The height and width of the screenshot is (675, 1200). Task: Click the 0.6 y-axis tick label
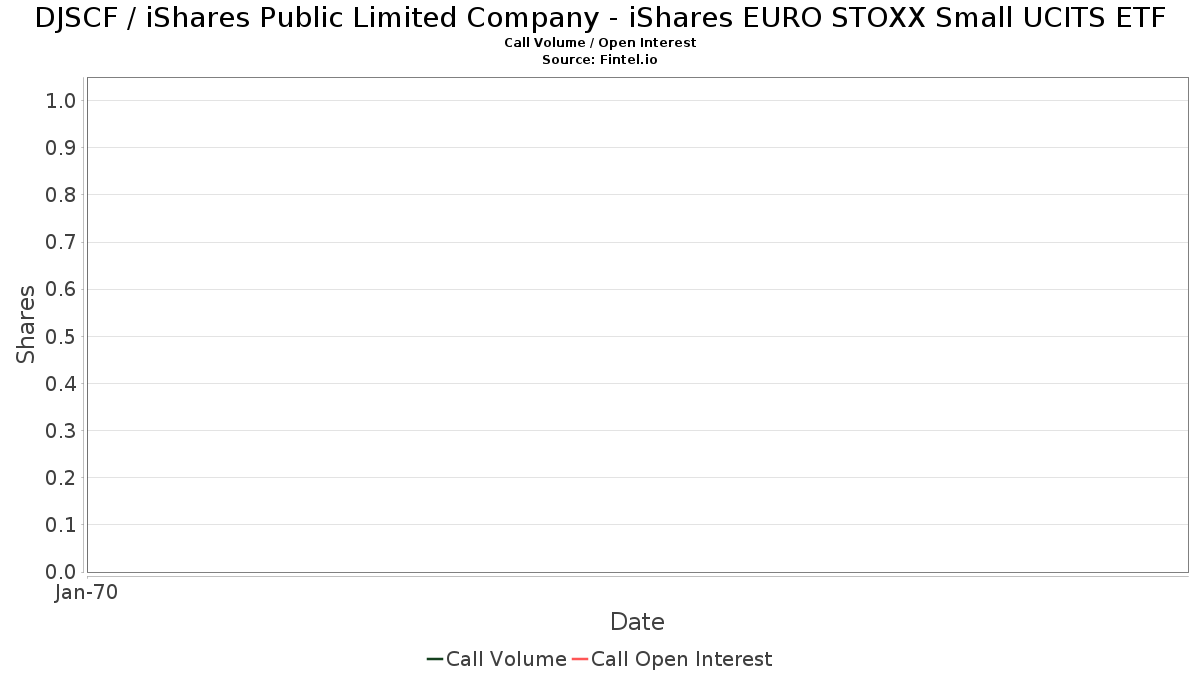coord(61,289)
